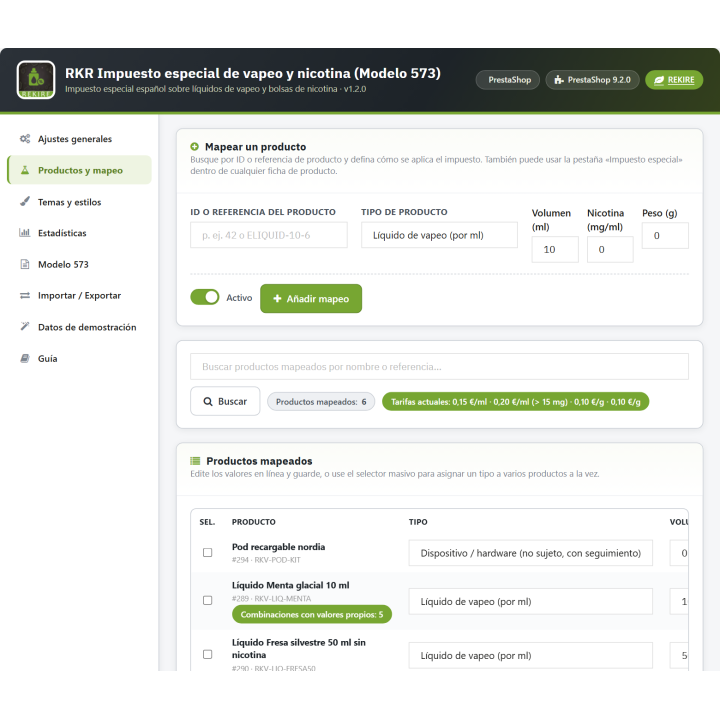Click the TIPO column header

point(418,522)
